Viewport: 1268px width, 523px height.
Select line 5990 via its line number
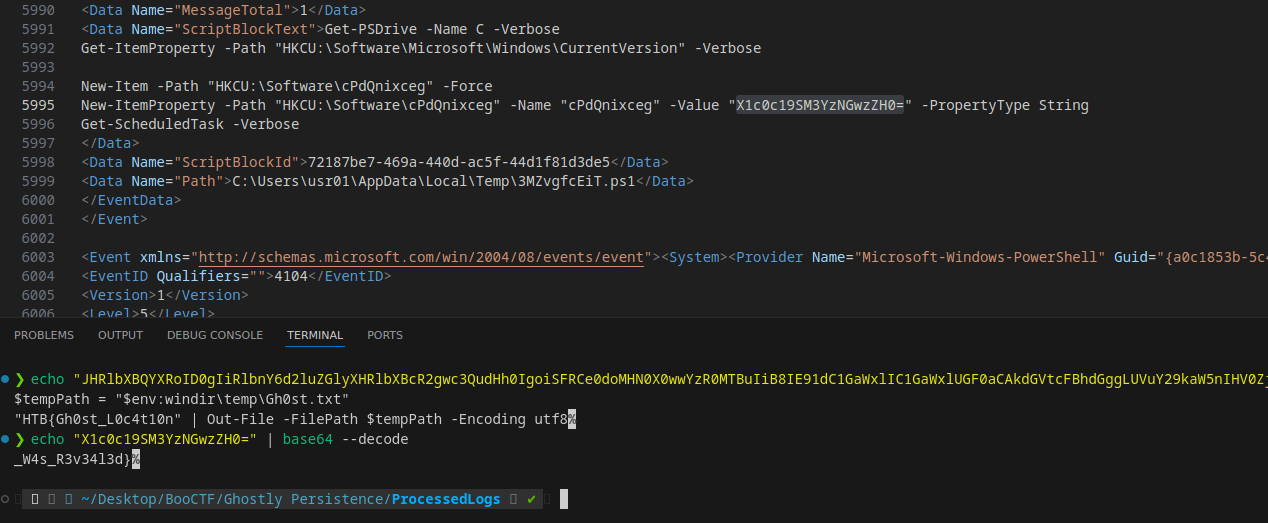(38, 10)
